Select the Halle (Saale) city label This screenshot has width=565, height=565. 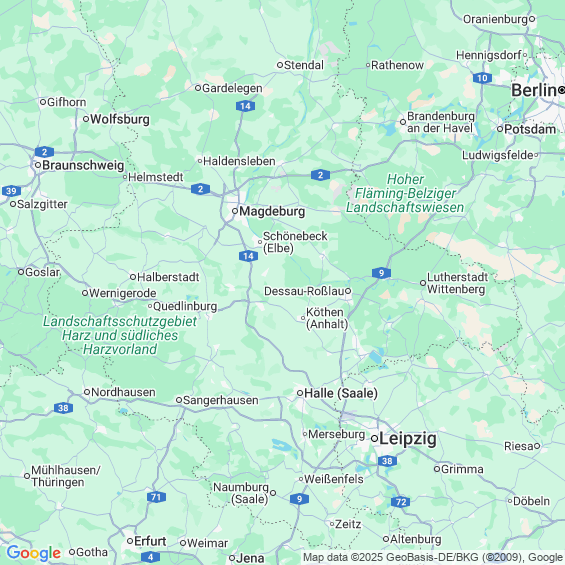(341, 393)
